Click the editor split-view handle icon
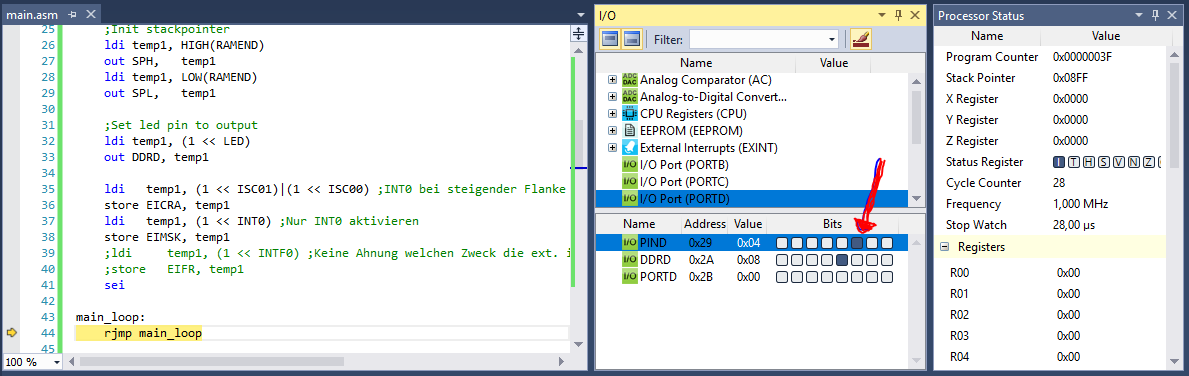The height and width of the screenshot is (376, 1189). click(x=579, y=33)
